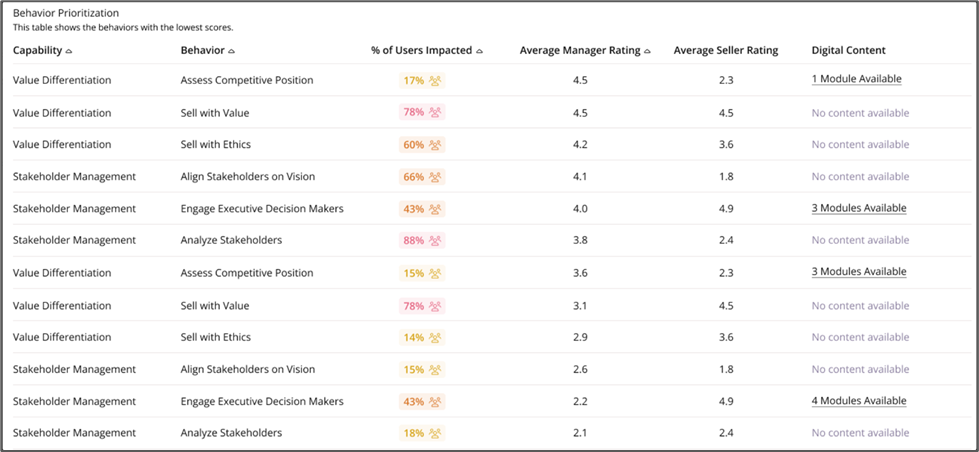Click the Sell with Ethics row rated 4.2
Screen dimensions: 979x452
pos(490,145)
